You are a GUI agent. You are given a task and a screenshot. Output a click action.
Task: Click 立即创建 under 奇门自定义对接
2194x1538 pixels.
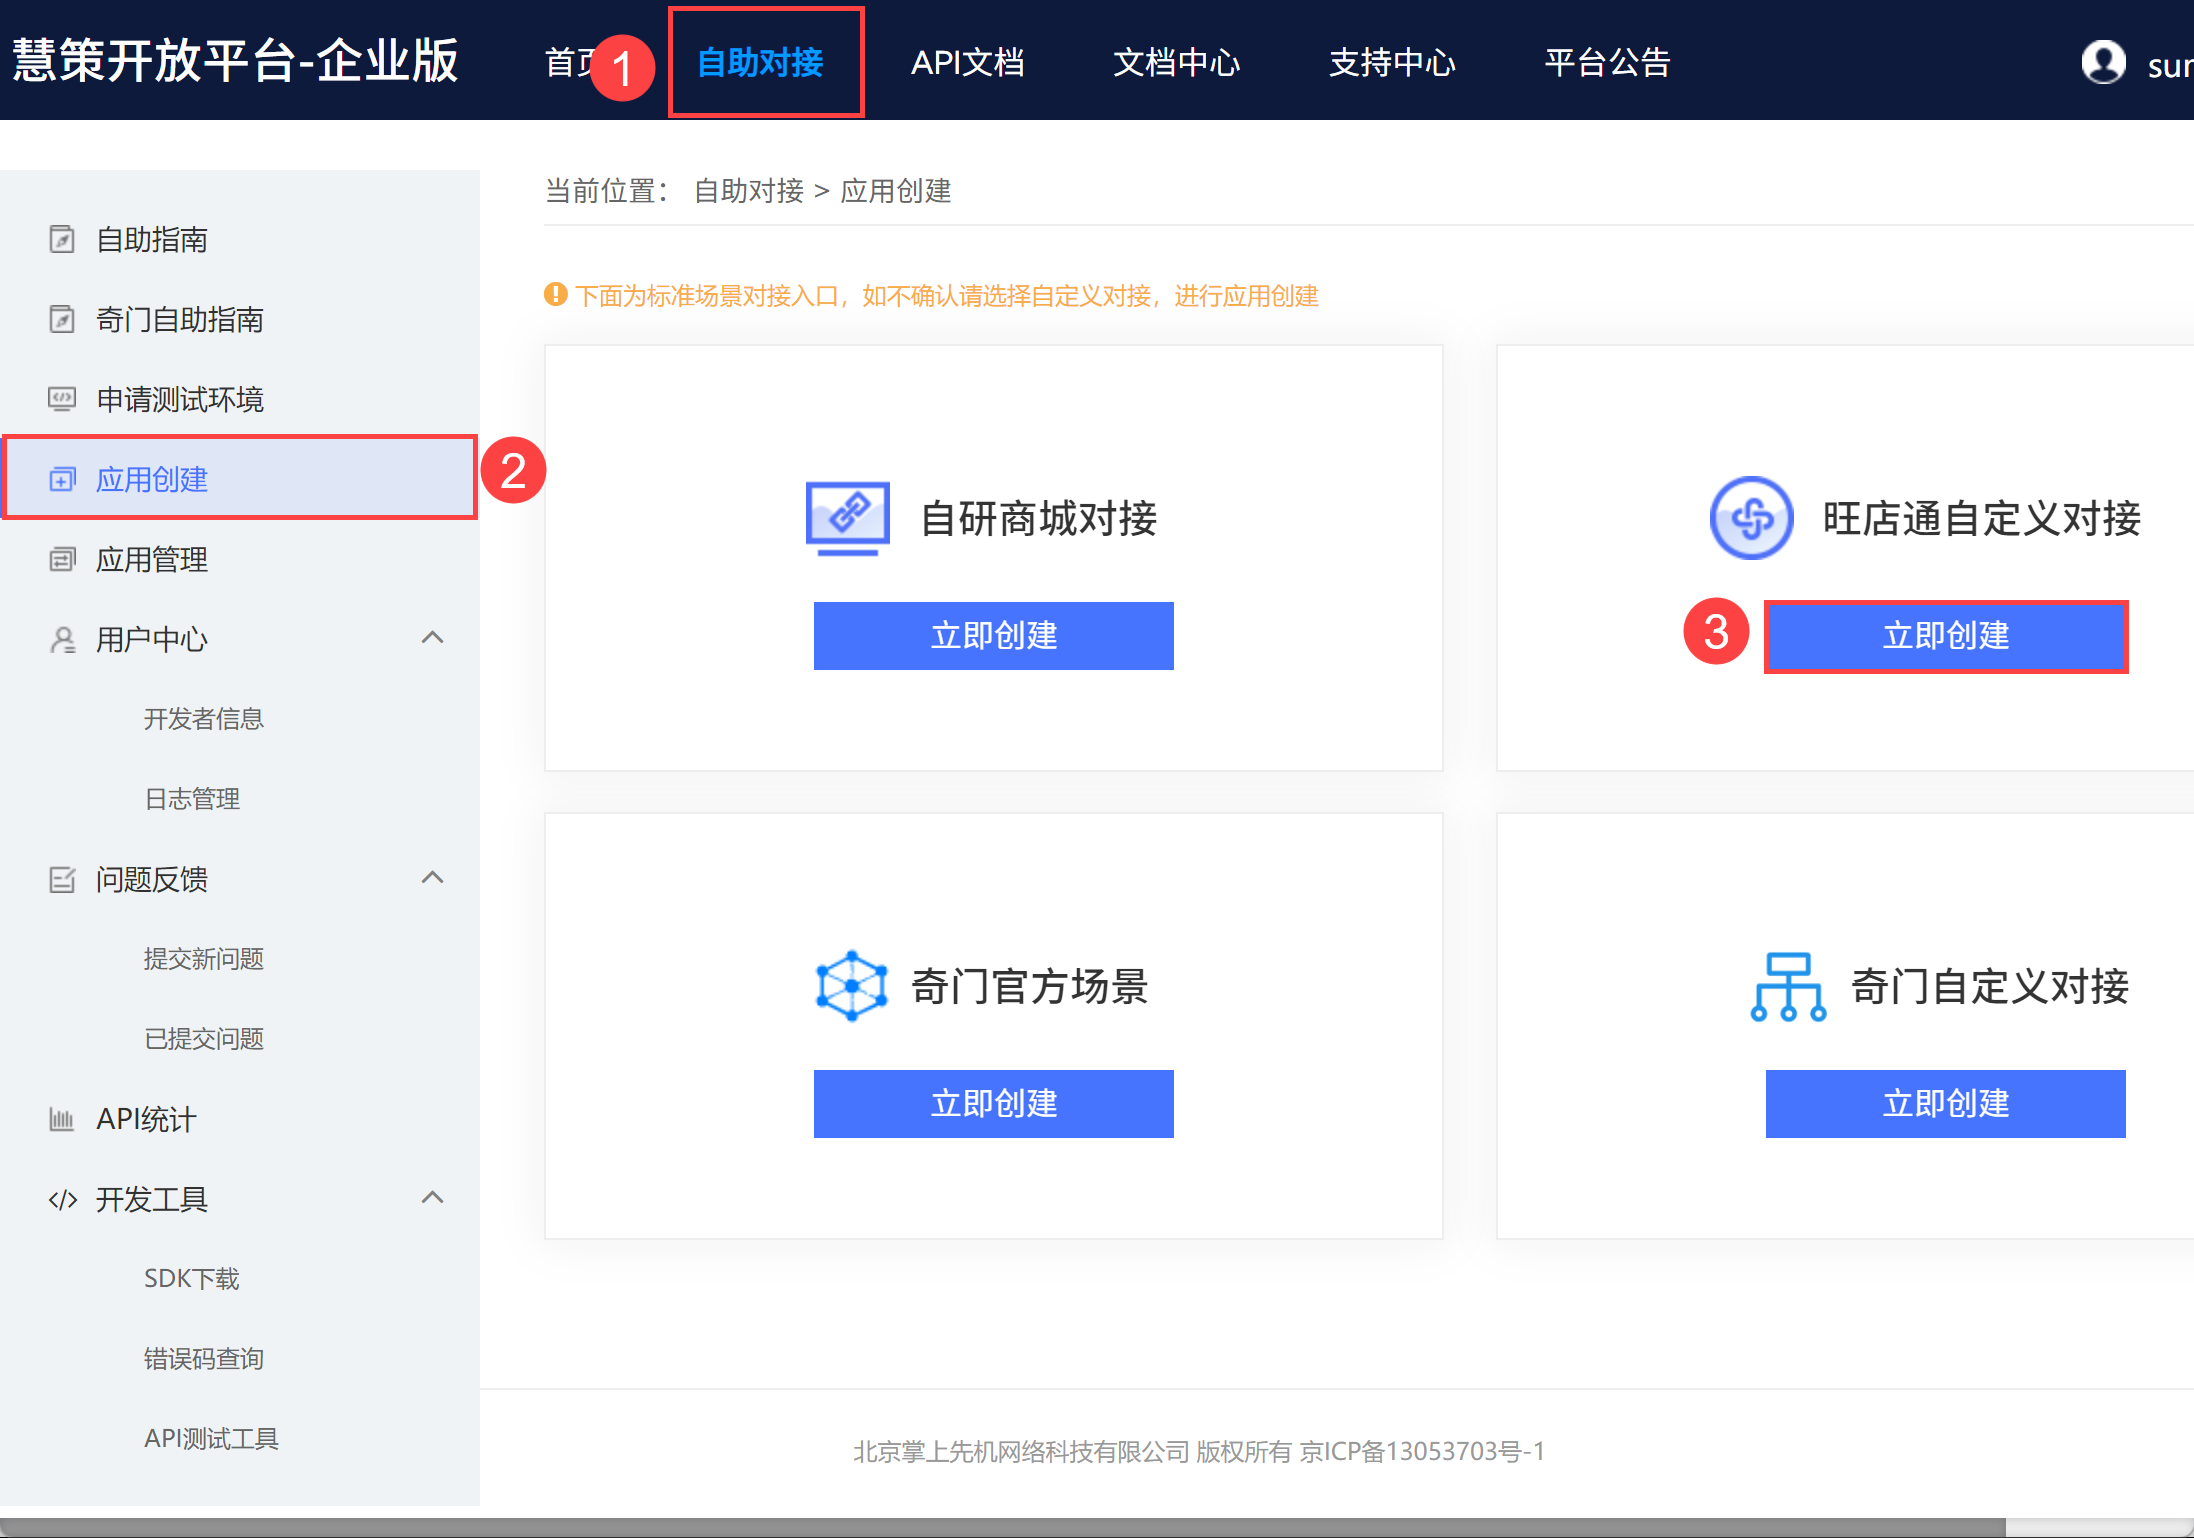1946,1104
